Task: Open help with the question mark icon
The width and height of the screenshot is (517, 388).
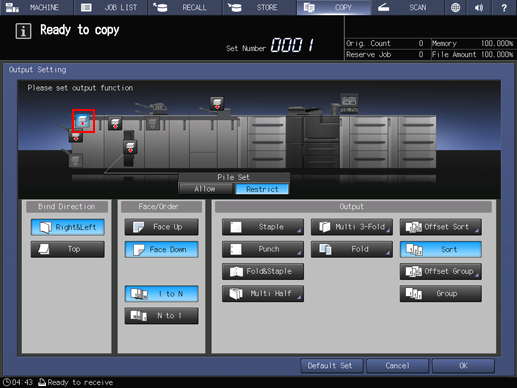Action: 504,7
